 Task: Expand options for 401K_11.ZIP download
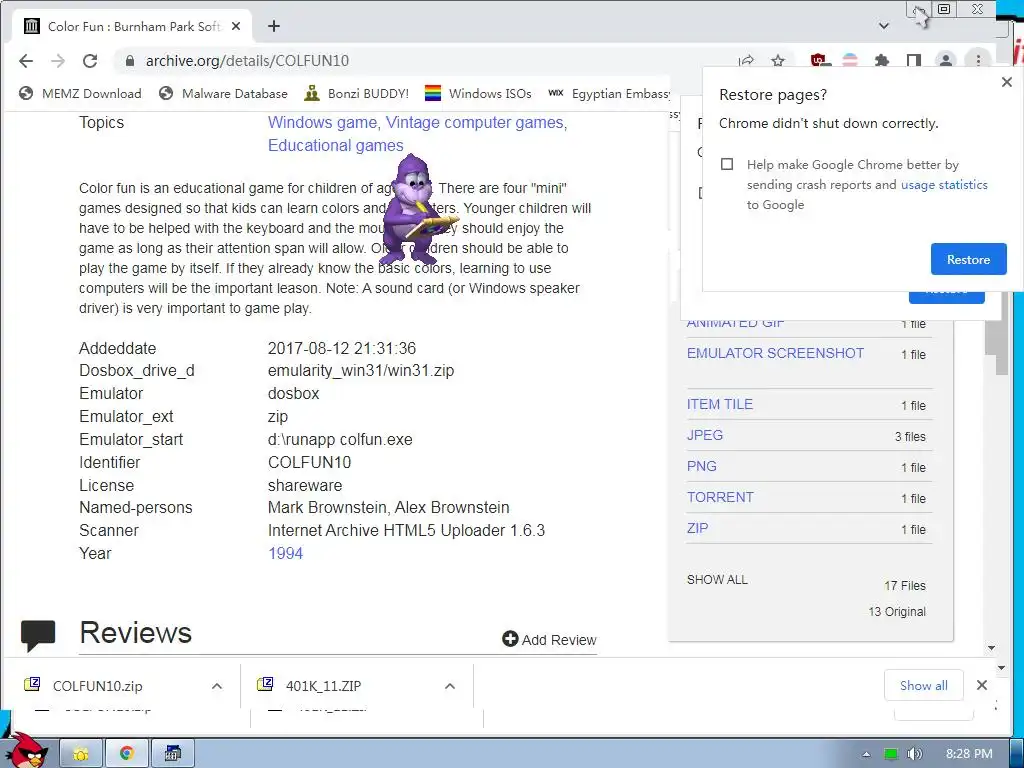pos(449,686)
